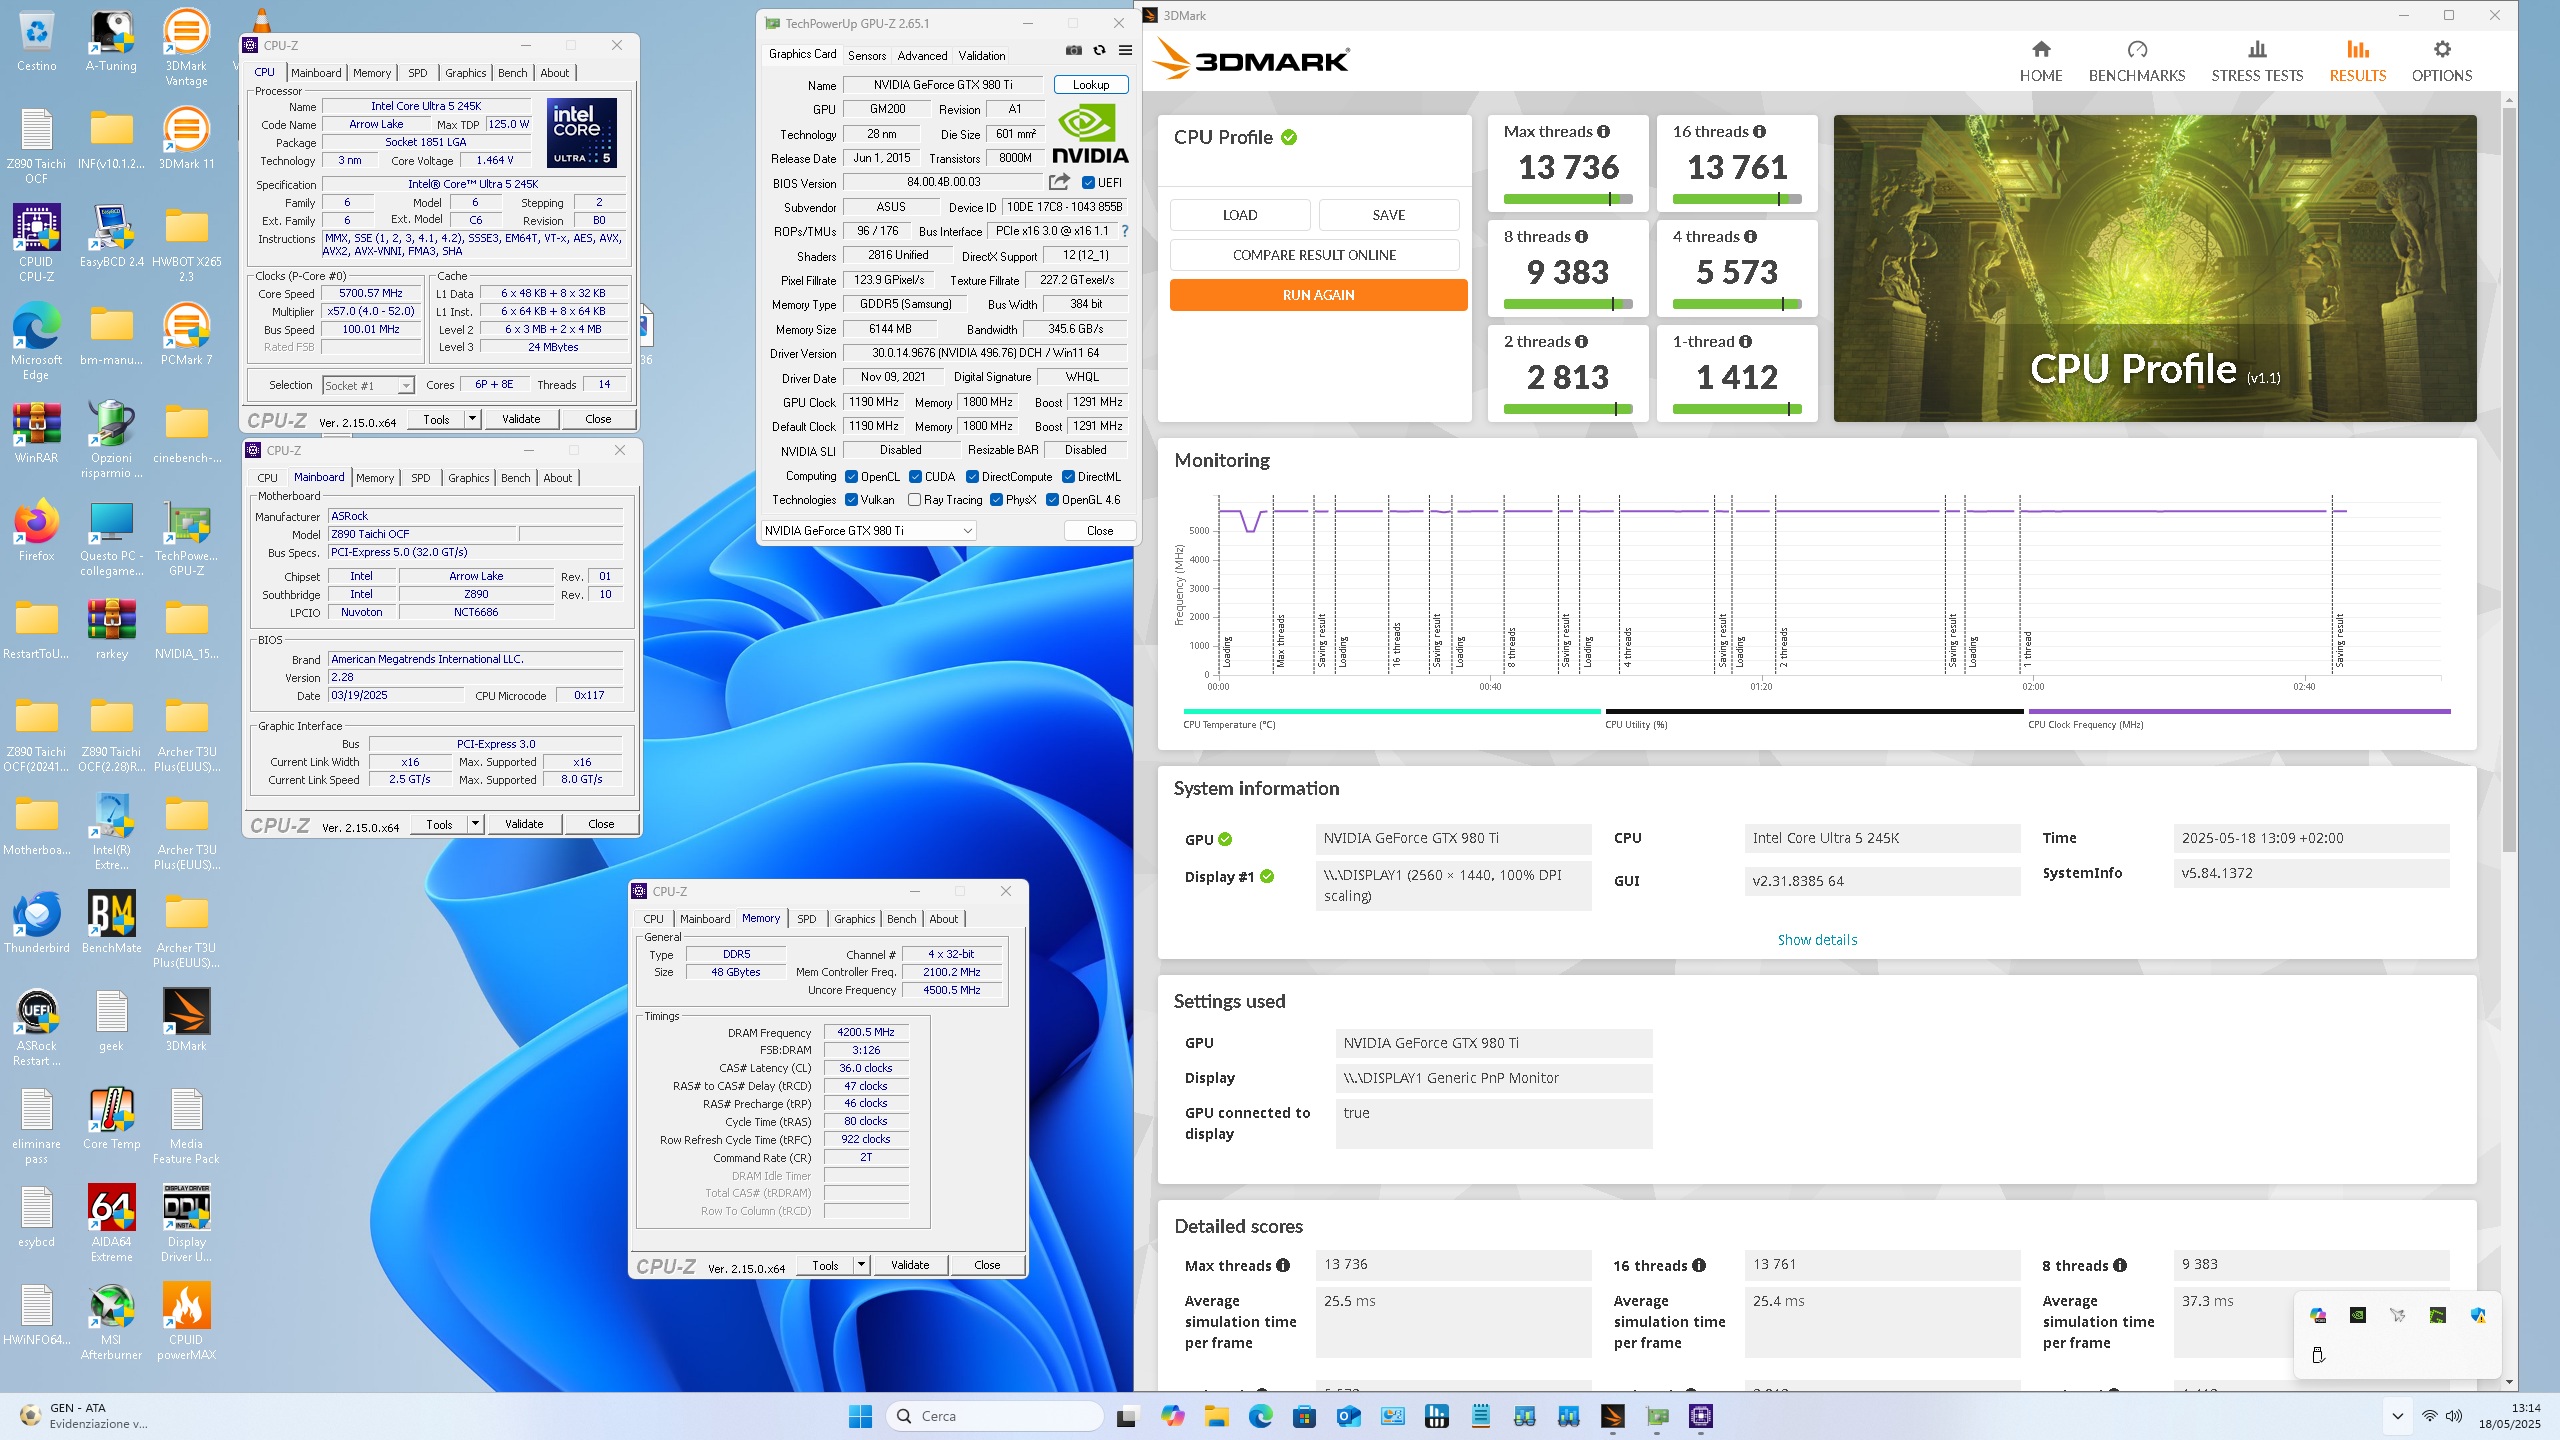Click the Cerca taskbar search field
This screenshot has width=2560, height=1440.
click(x=995, y=1416)
